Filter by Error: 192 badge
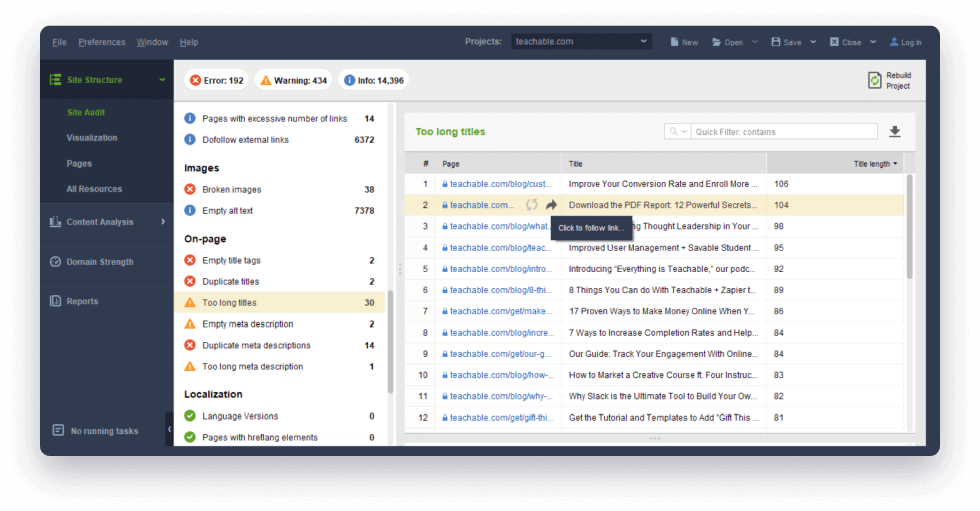 point(216,80)
